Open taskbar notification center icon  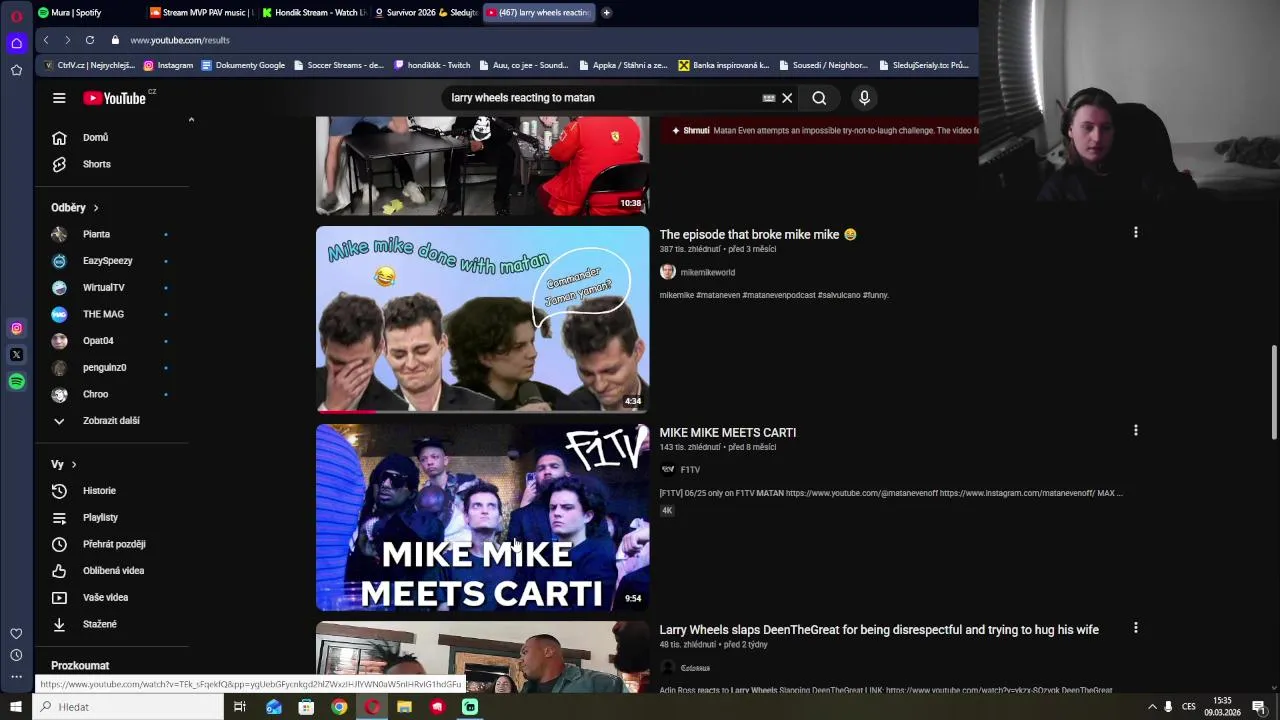pyautogui.click(x=1259, y=707)
